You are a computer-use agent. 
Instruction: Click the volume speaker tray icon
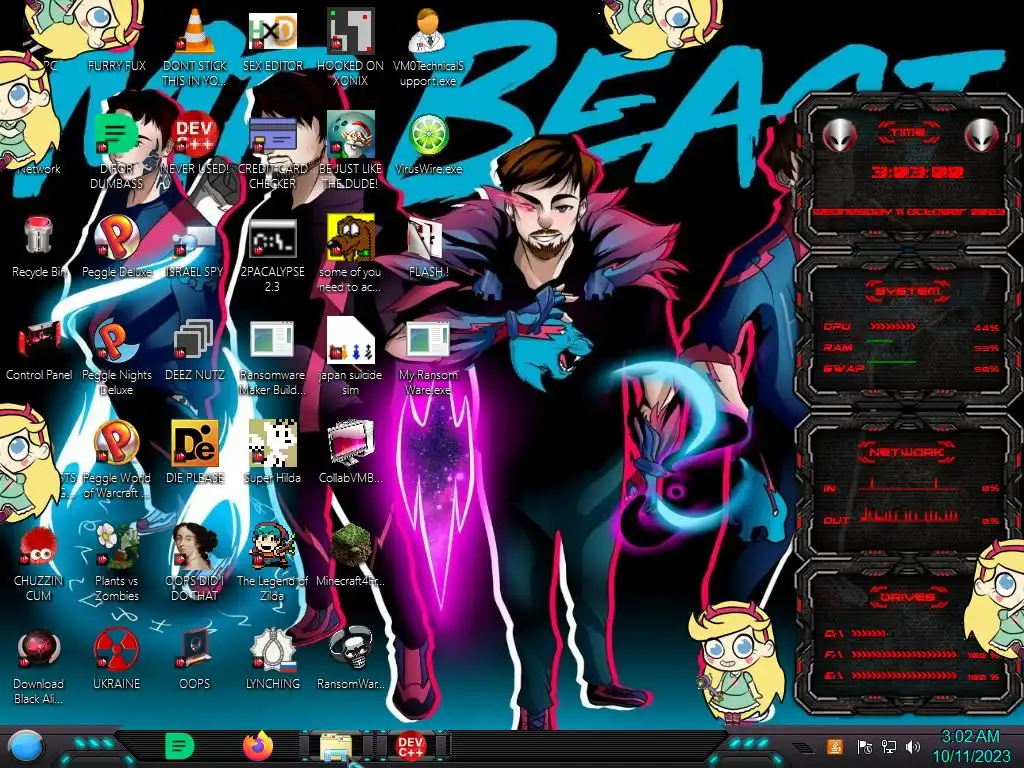913,746
